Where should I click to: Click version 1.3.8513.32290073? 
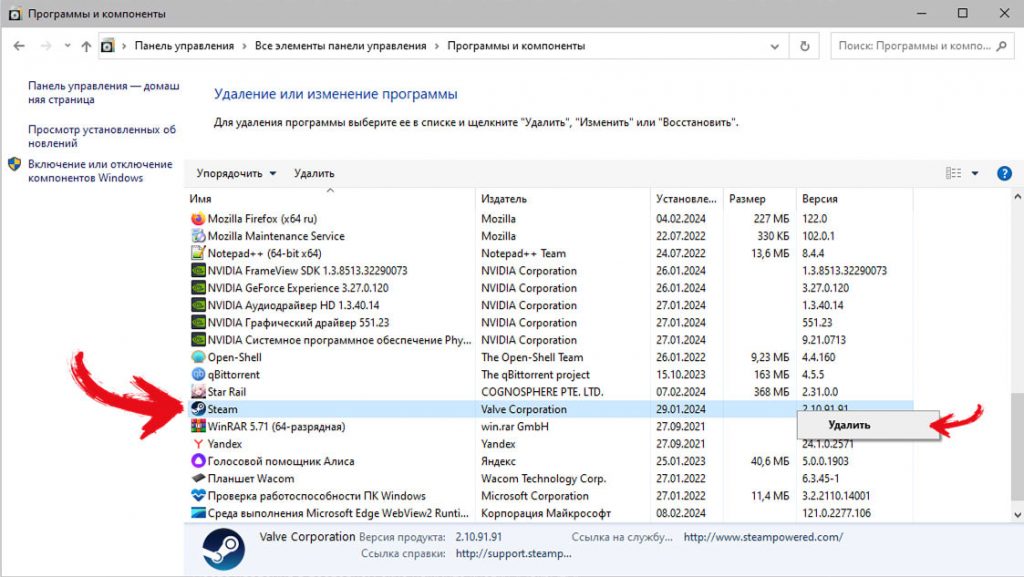[844, 270]
